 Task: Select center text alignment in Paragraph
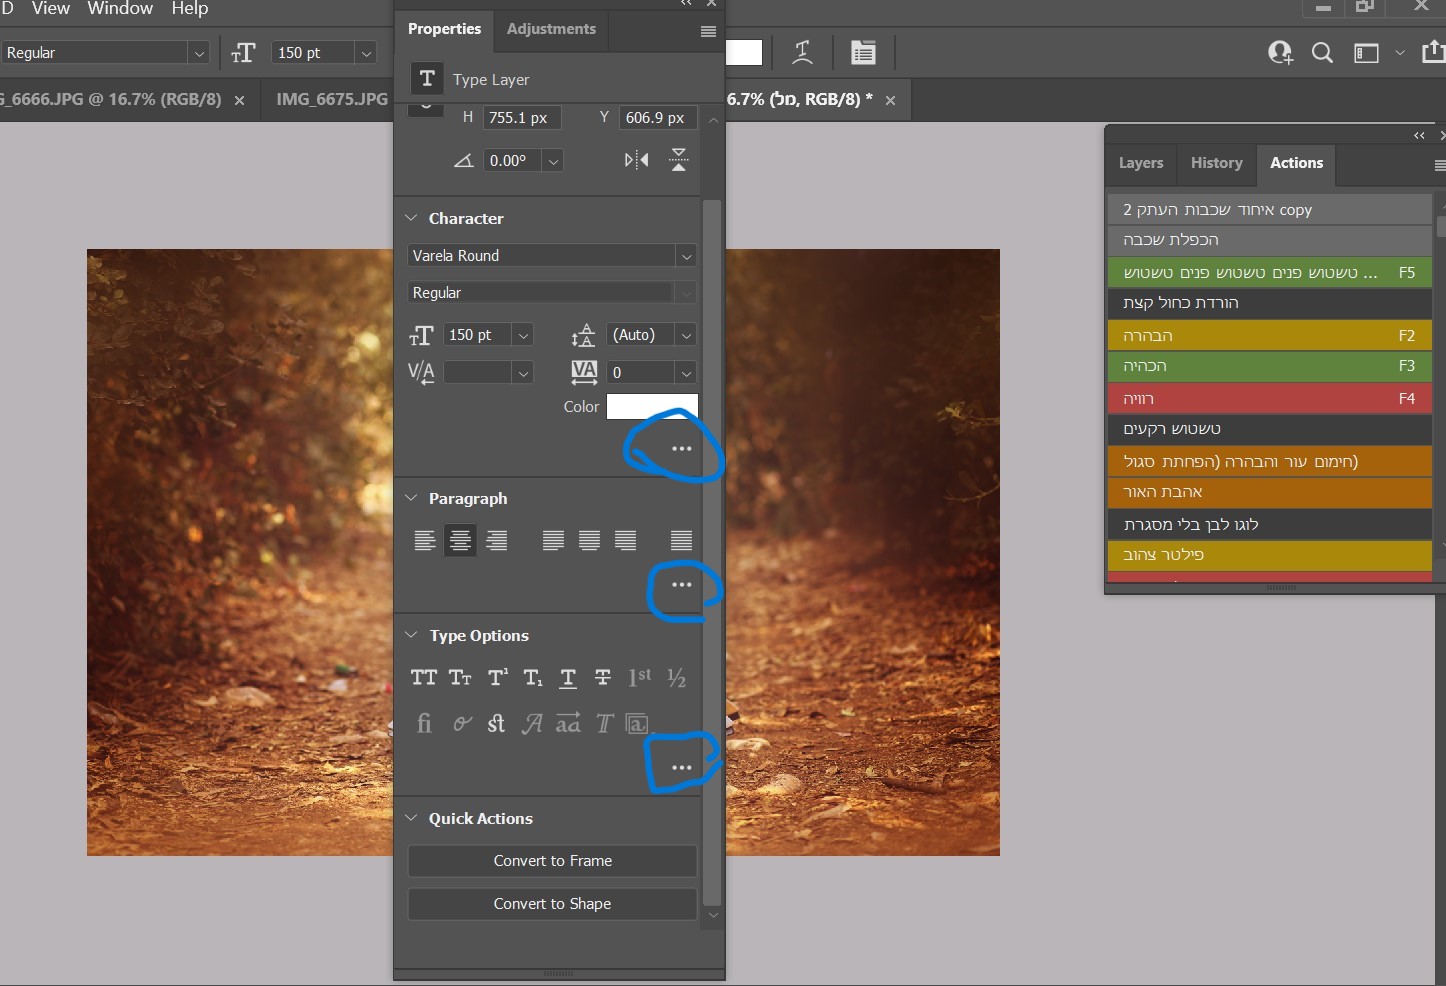[x=460, y=541]
